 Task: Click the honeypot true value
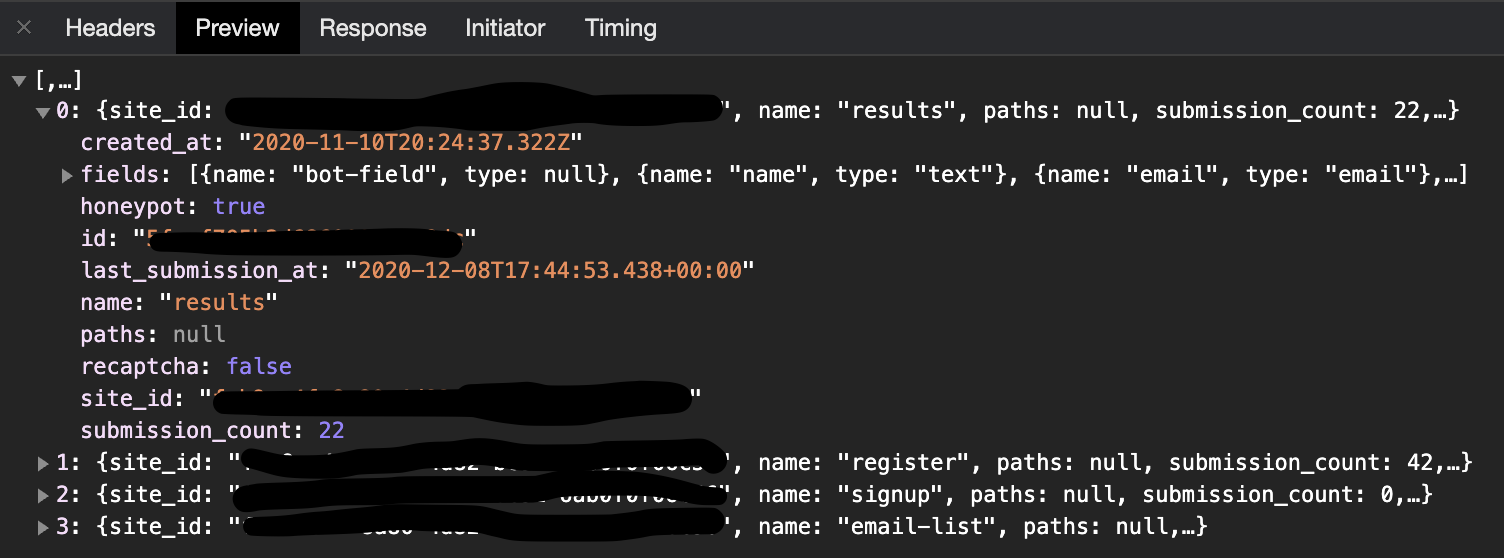tap(239, 207)
